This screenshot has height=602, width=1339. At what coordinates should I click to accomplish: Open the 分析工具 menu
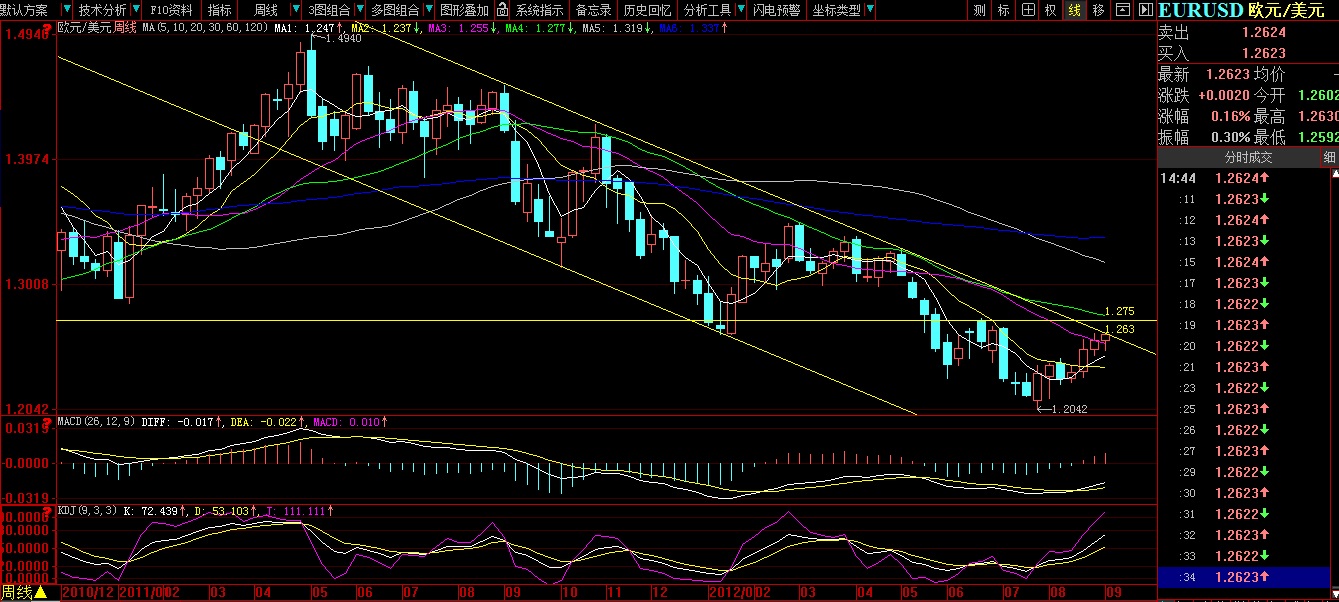(x=707, y=10)
